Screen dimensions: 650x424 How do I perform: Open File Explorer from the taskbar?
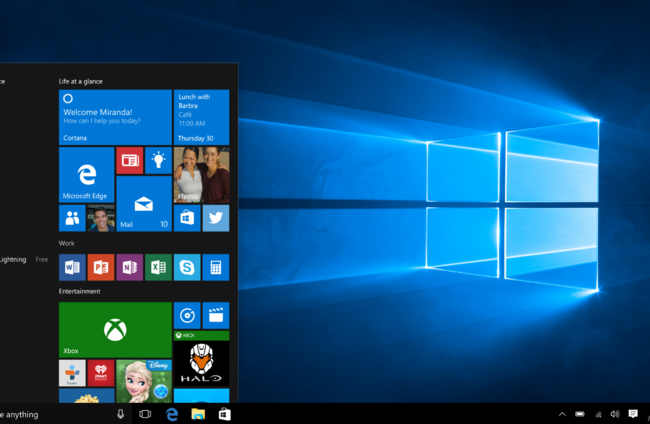(198, 414)
